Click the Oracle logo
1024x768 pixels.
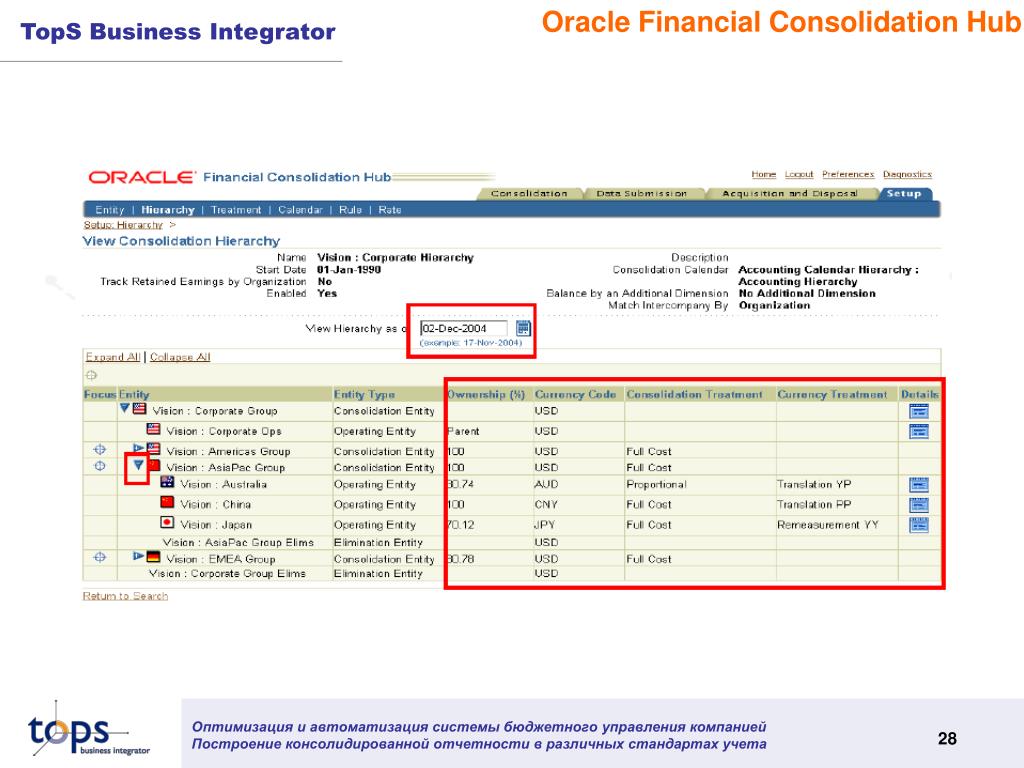pos(142,177)
